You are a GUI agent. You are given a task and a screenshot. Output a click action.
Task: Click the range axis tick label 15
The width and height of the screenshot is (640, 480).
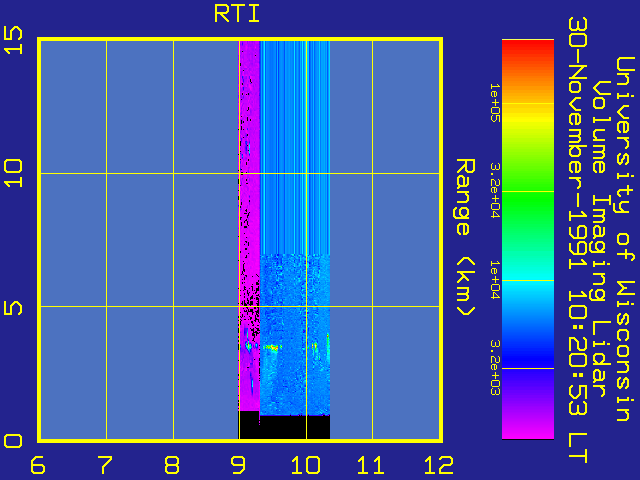[x=13, y=40]
